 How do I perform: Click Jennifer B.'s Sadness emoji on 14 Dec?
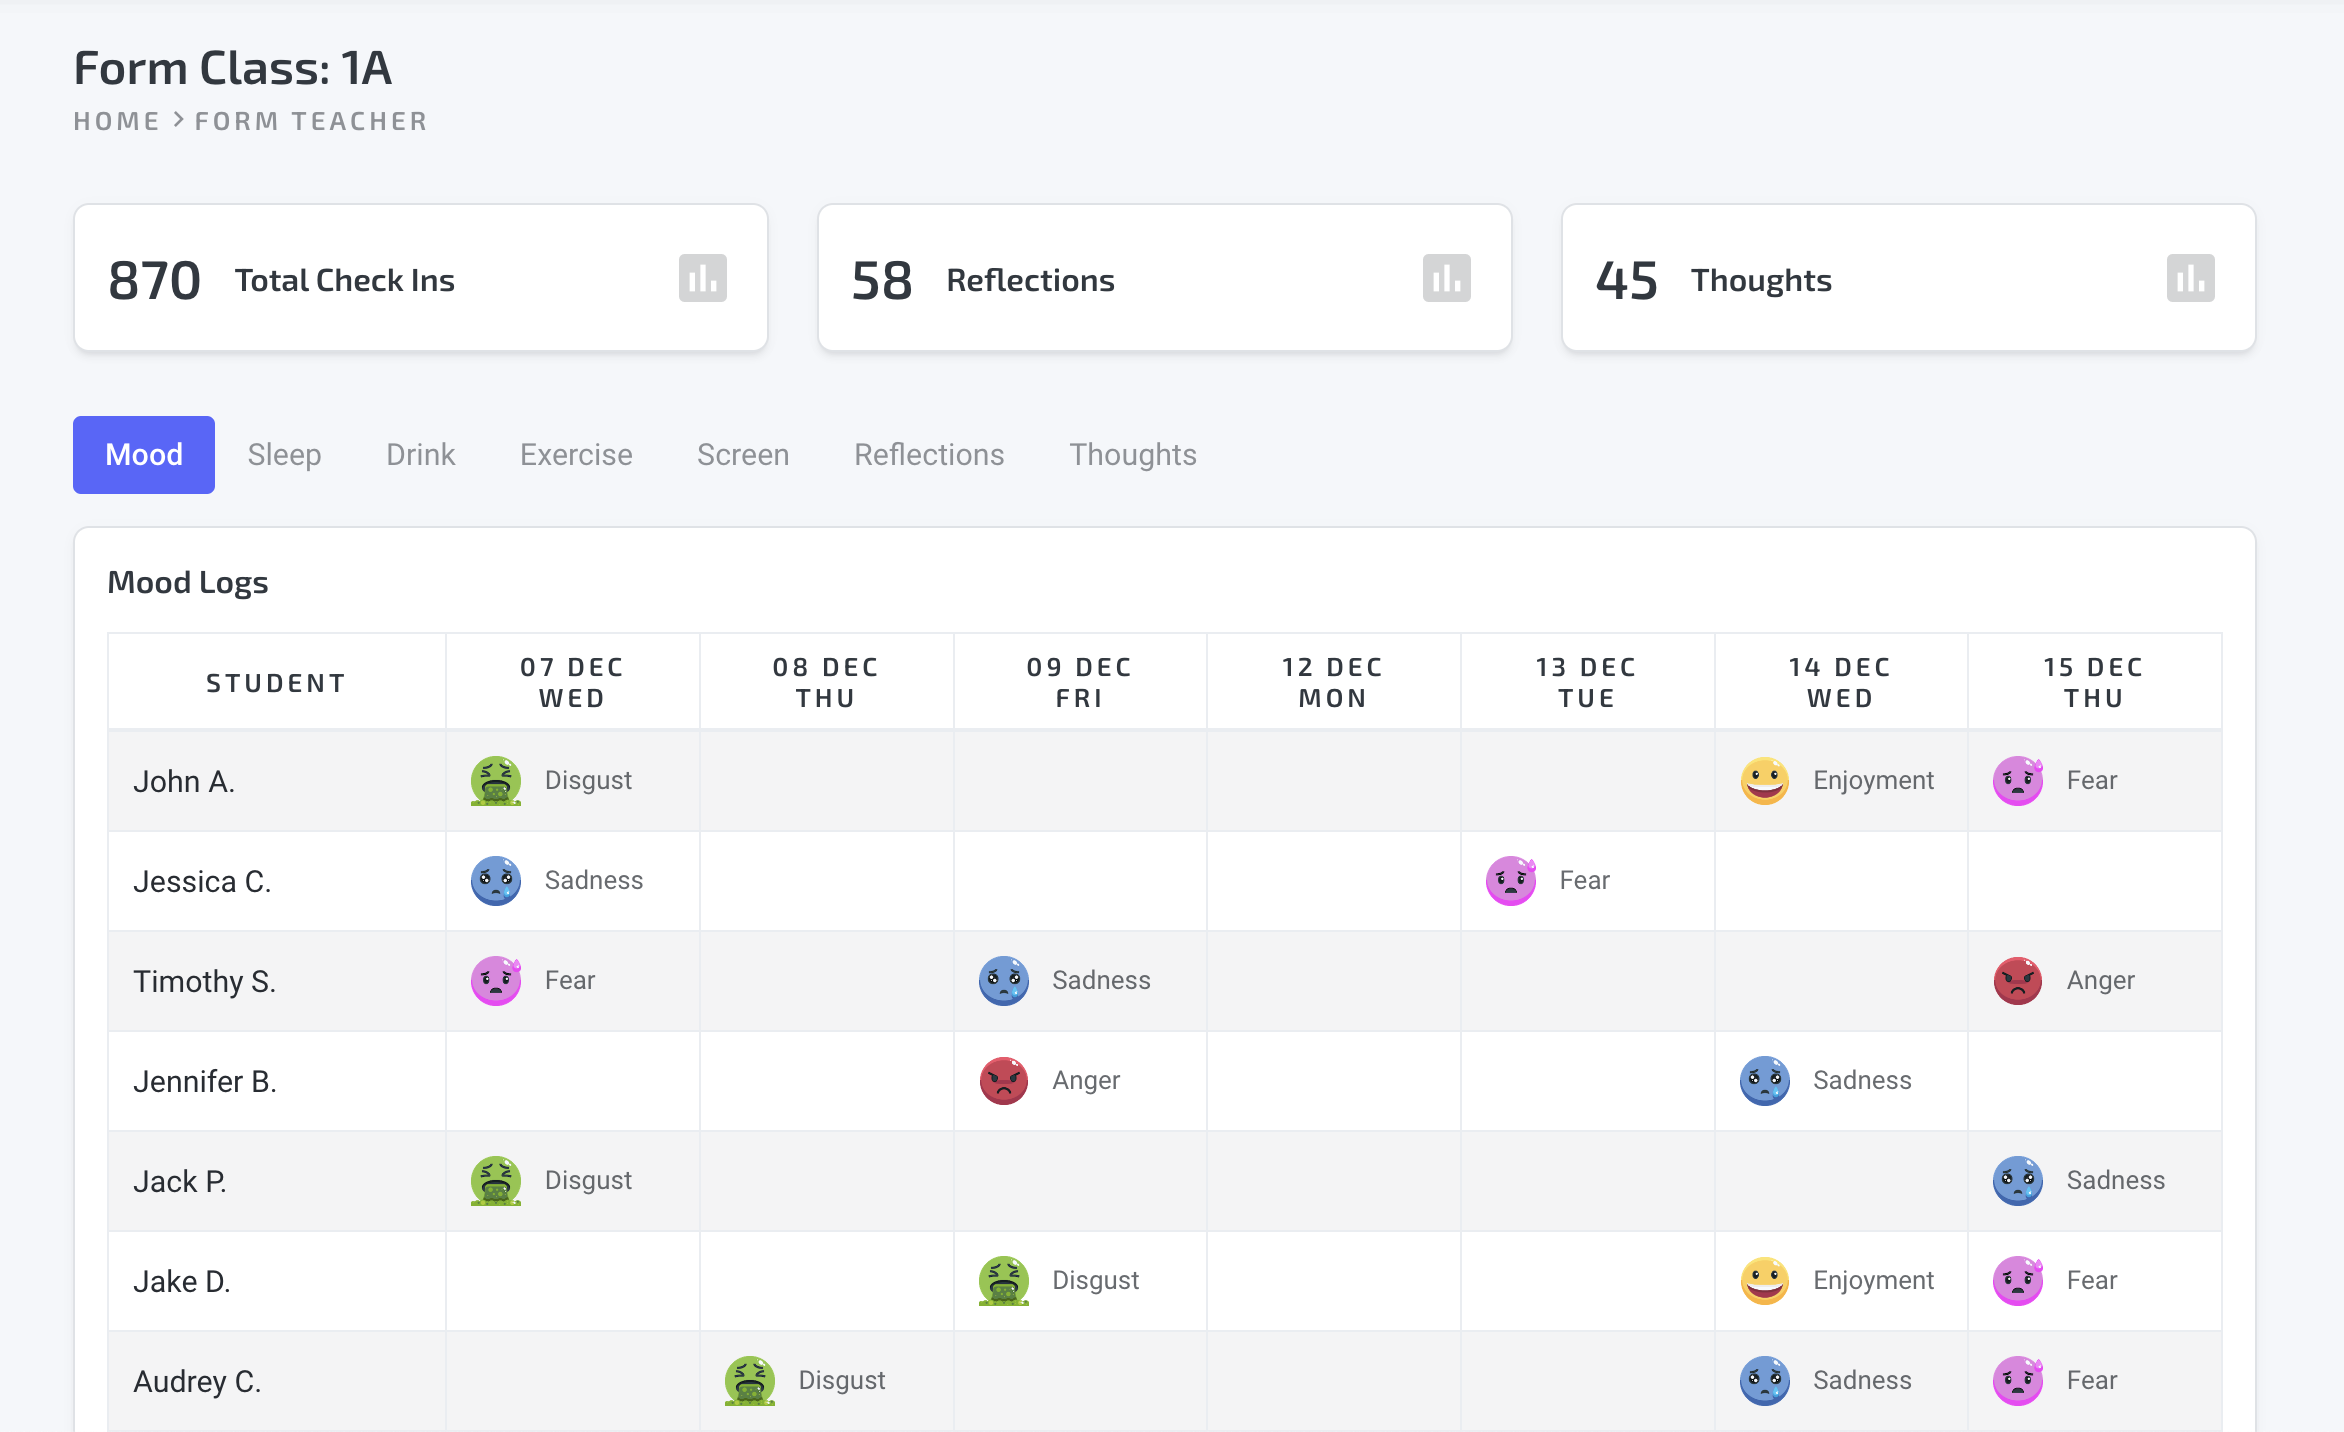(1765, 1081)
